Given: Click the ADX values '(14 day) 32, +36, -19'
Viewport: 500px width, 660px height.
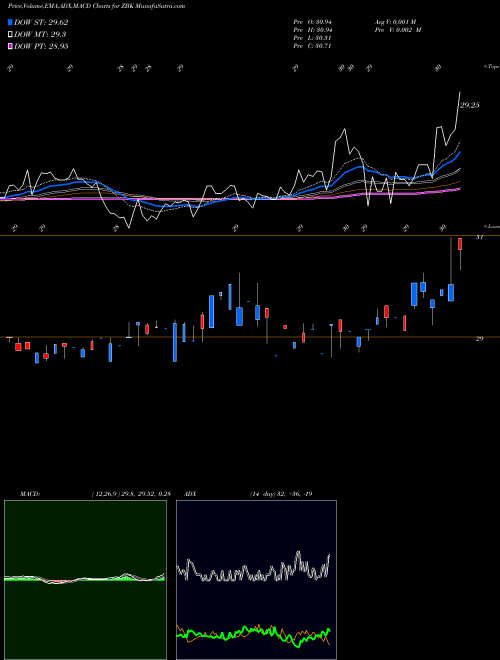Looking at the screenshot, I should 281,494.
